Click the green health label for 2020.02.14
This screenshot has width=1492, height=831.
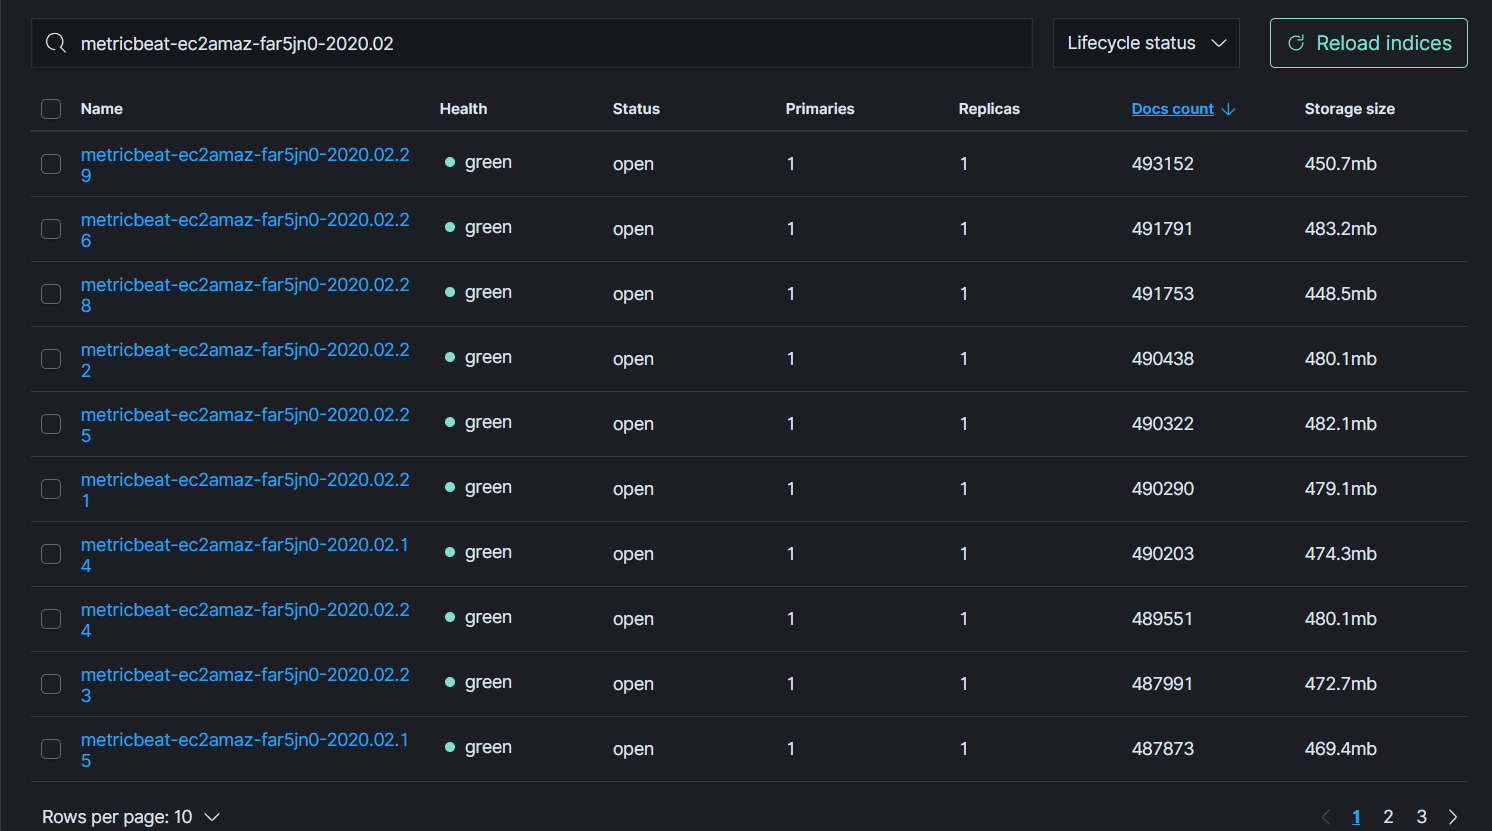click(x=478, y=552)
